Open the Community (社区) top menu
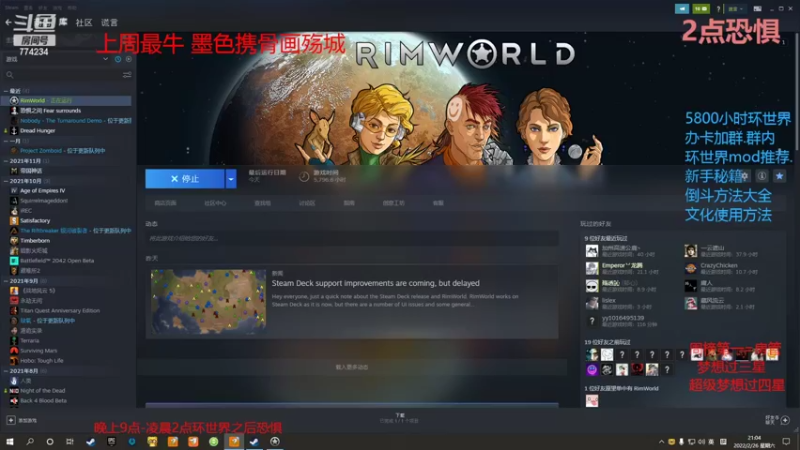 tap(84, 22)
